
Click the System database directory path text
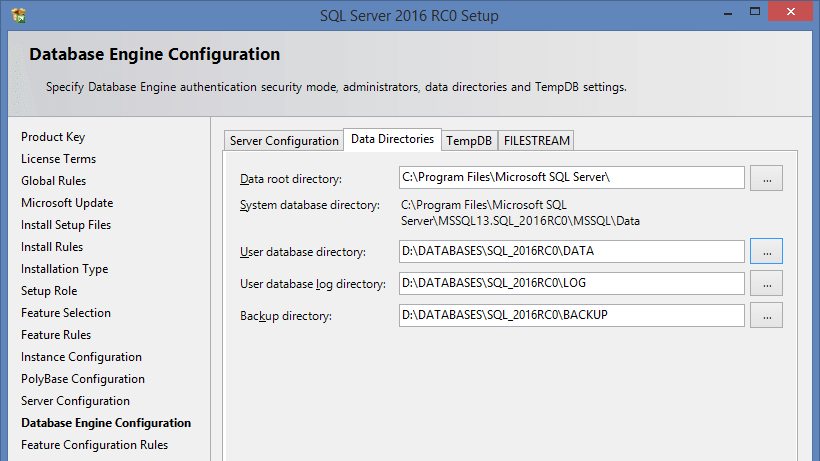click(x=520, y=213)
